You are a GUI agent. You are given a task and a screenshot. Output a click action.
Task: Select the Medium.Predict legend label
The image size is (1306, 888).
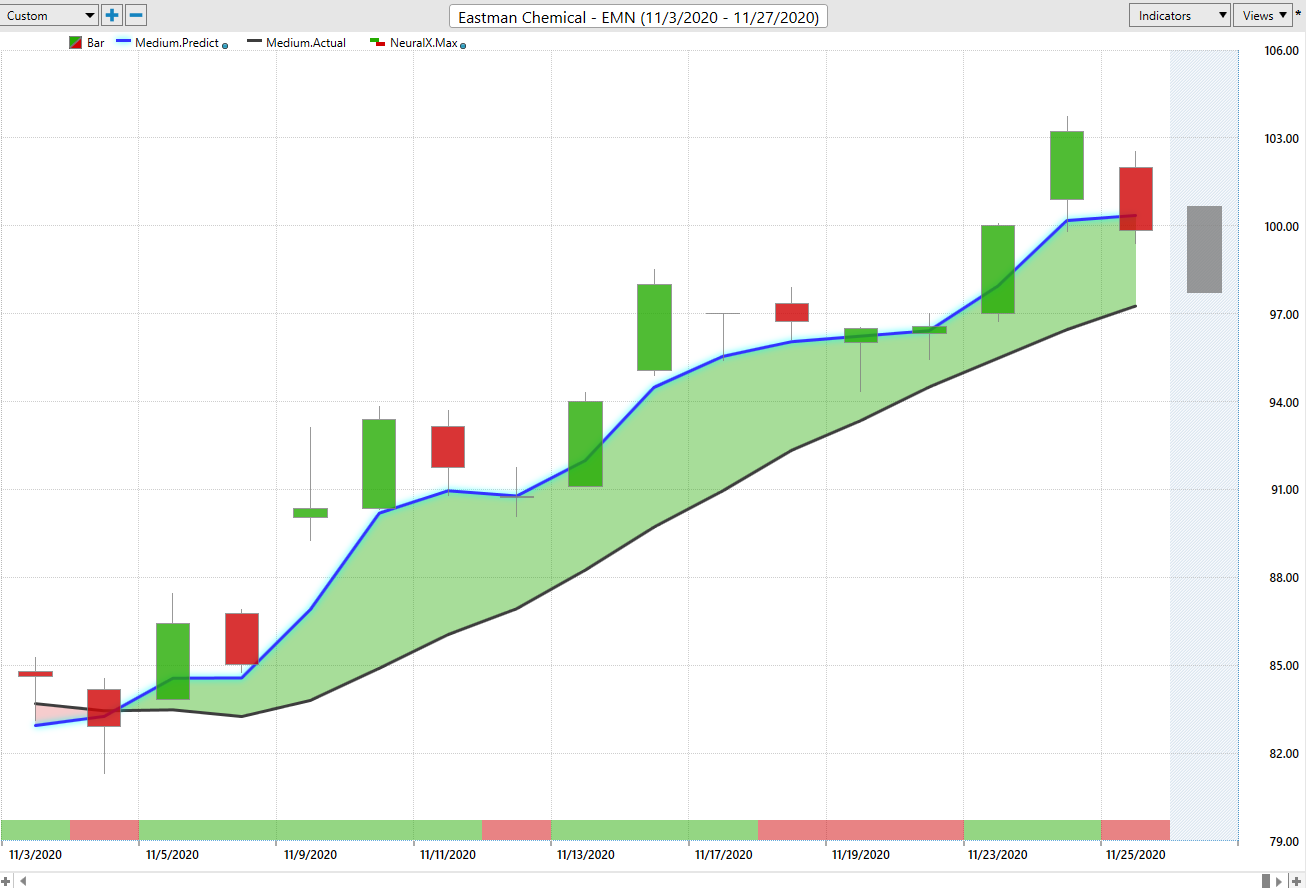177,43
